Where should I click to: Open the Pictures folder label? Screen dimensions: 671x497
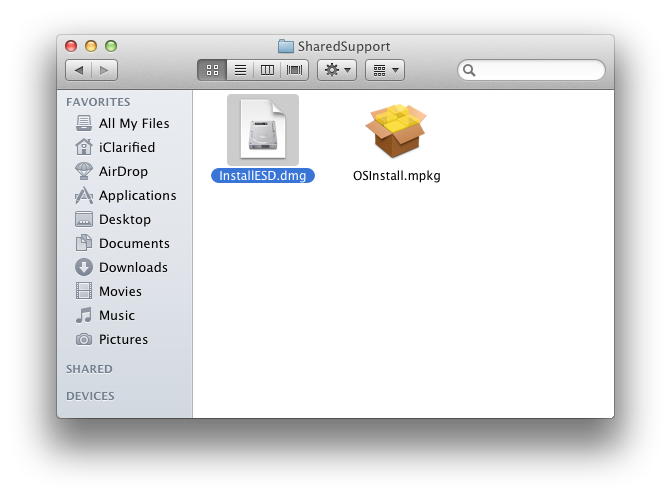point(123,339)
